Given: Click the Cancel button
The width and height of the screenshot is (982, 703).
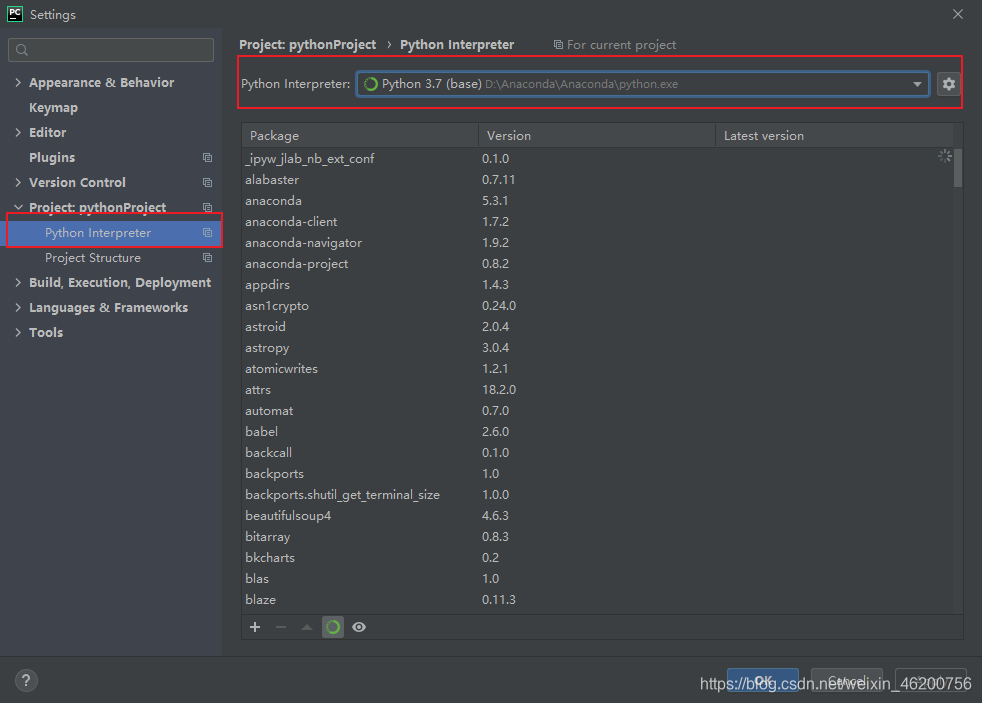Looking at the screenshot, I should pyautogui.click(x=846, y=680).
